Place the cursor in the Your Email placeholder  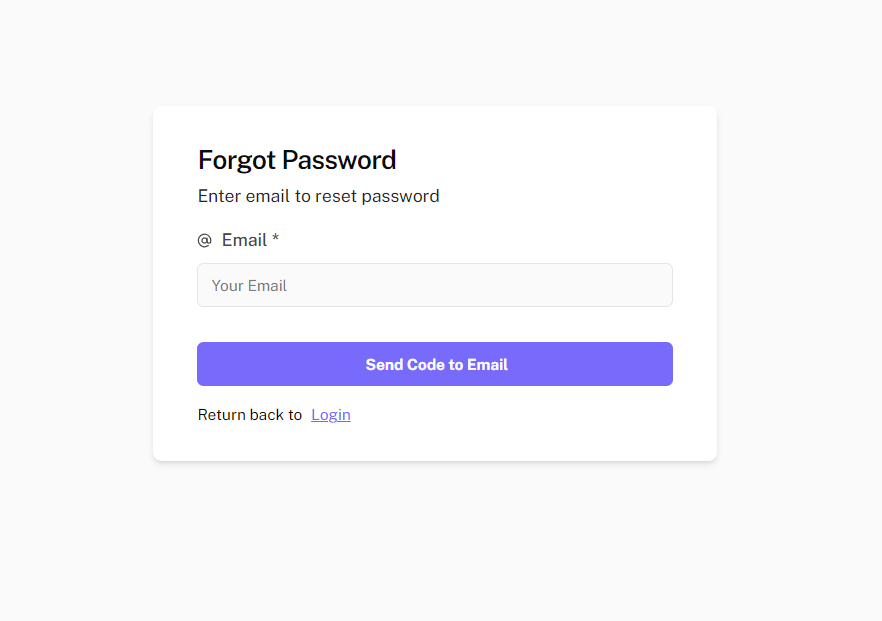(x=250, y=286)
